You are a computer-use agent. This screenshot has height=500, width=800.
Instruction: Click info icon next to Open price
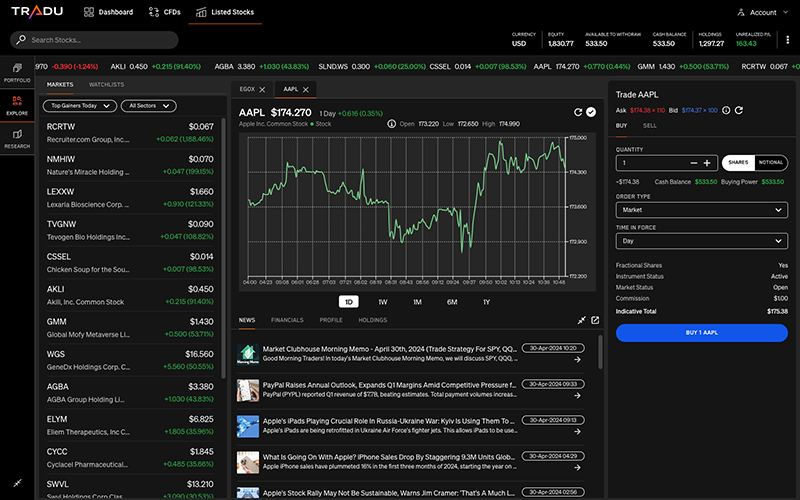coord(391,124)
